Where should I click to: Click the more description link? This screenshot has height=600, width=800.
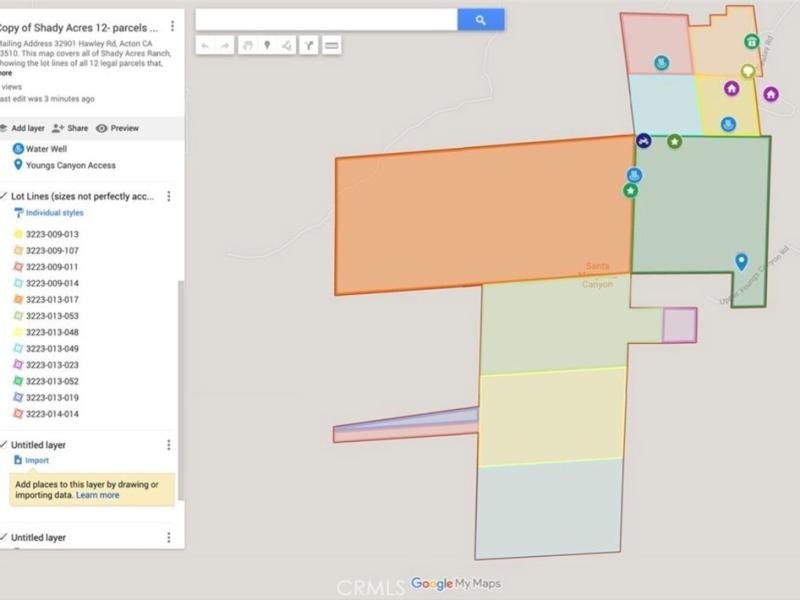pos(6,73)
